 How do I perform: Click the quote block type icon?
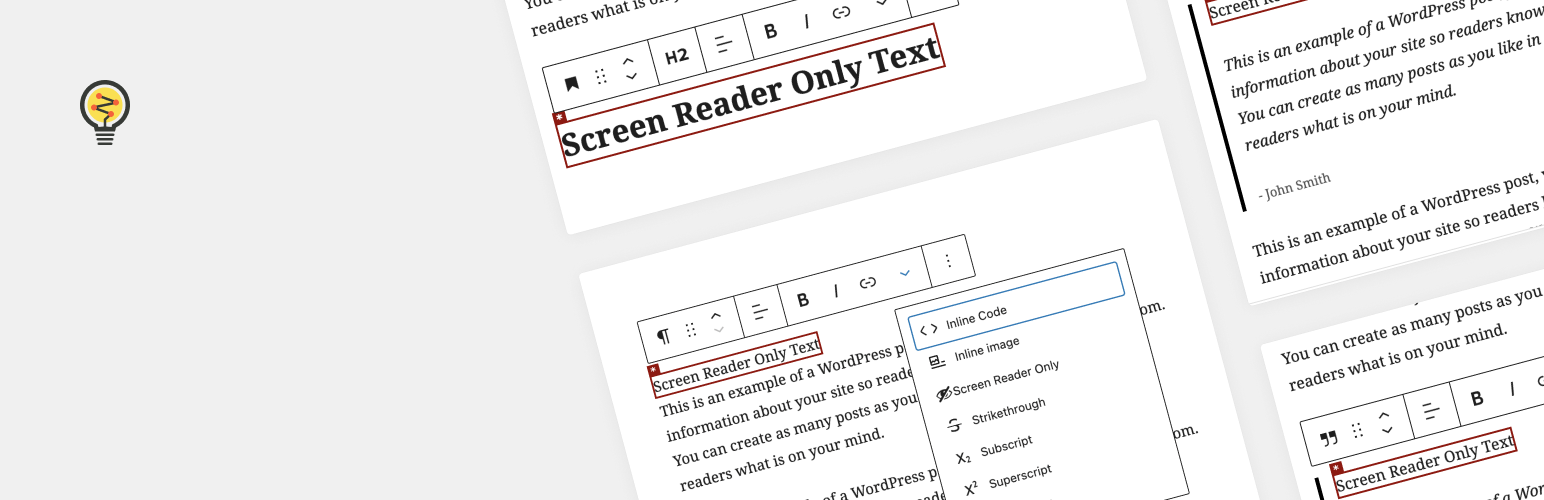1329,438
